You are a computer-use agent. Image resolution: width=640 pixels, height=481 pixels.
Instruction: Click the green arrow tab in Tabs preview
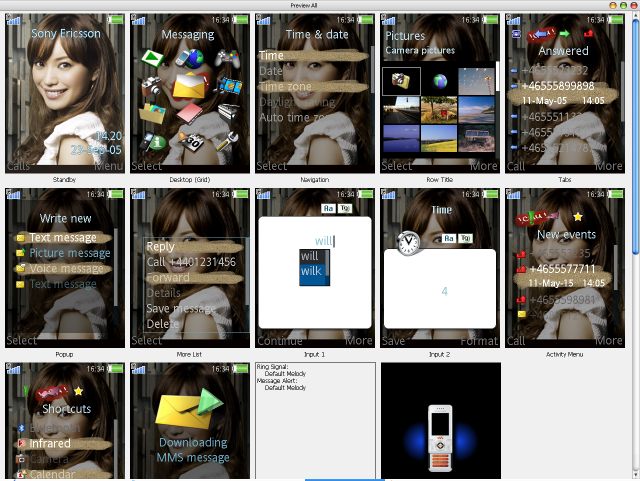[565, 33]
